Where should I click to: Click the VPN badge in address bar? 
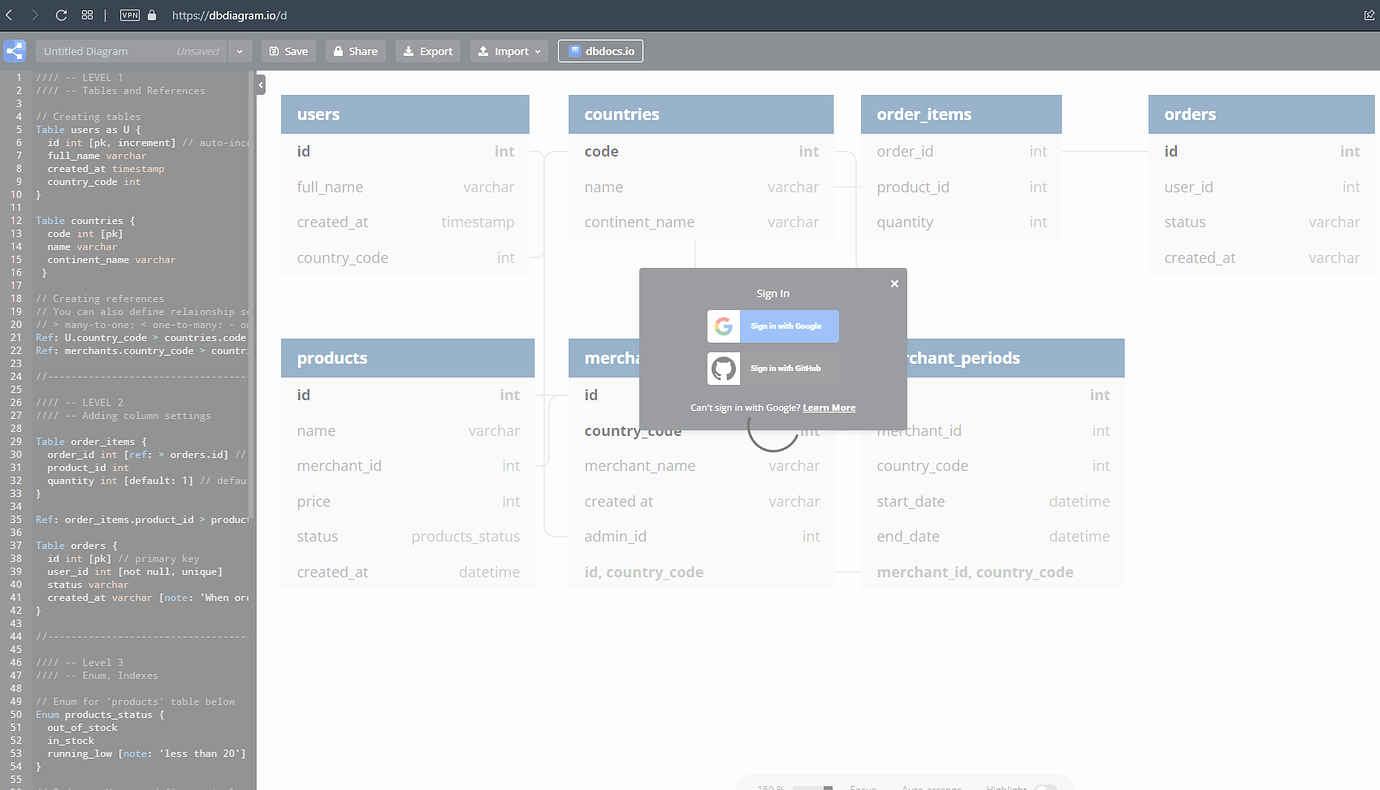[130, 15]
